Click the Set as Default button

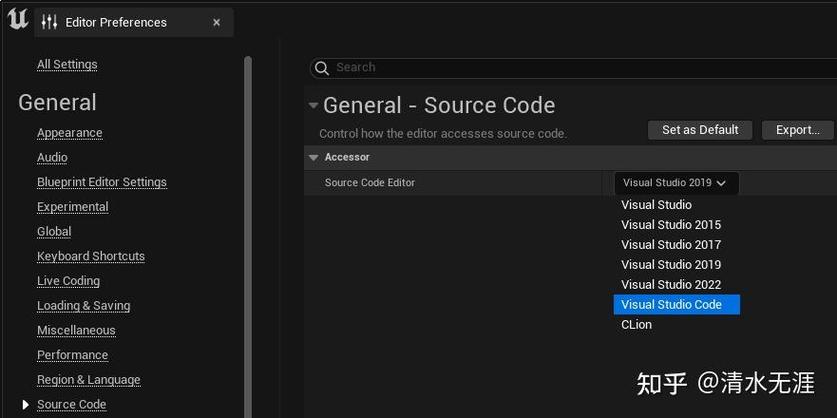tap(700, 130)
